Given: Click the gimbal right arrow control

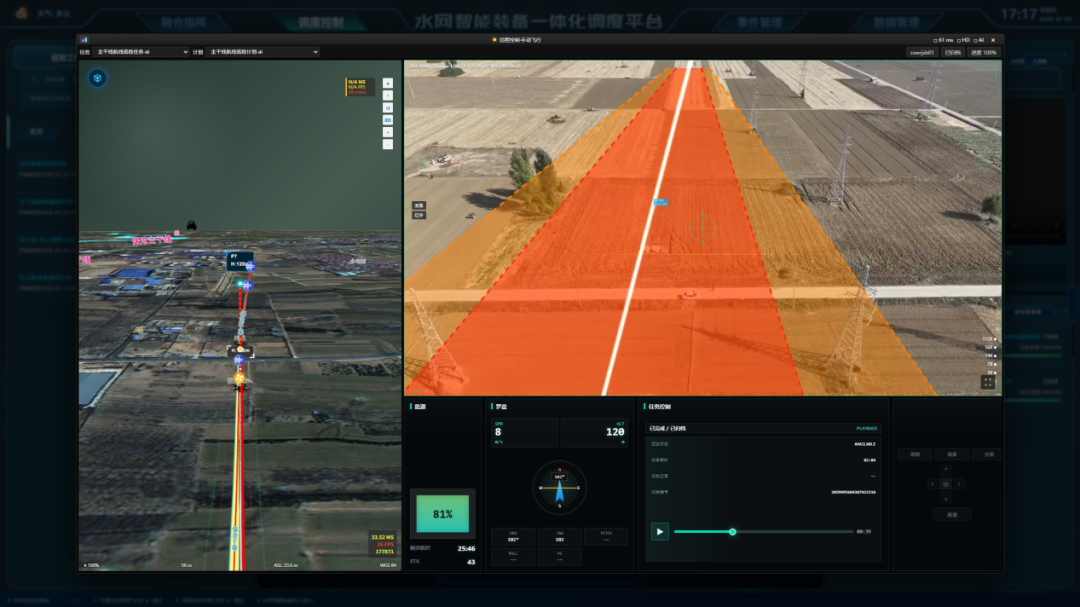Looking at the screenshot, I should (x=959, y=484).
